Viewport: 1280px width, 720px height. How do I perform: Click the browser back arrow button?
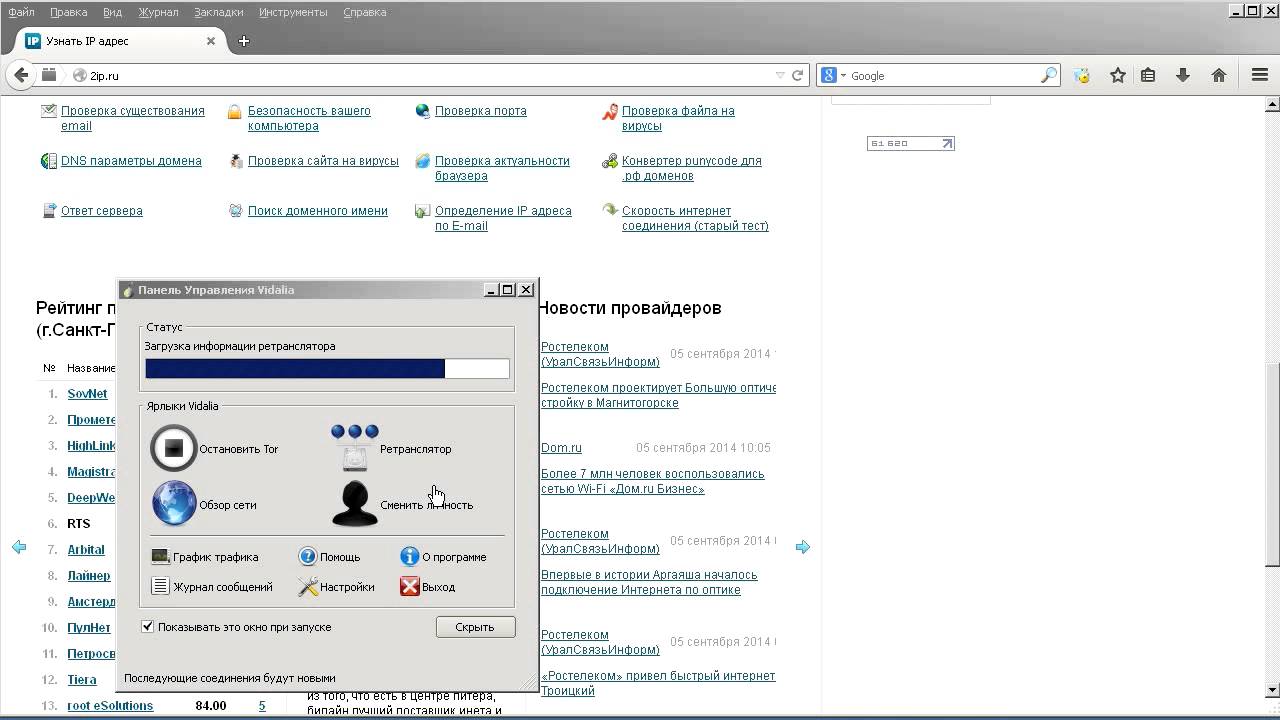(21, 75)
